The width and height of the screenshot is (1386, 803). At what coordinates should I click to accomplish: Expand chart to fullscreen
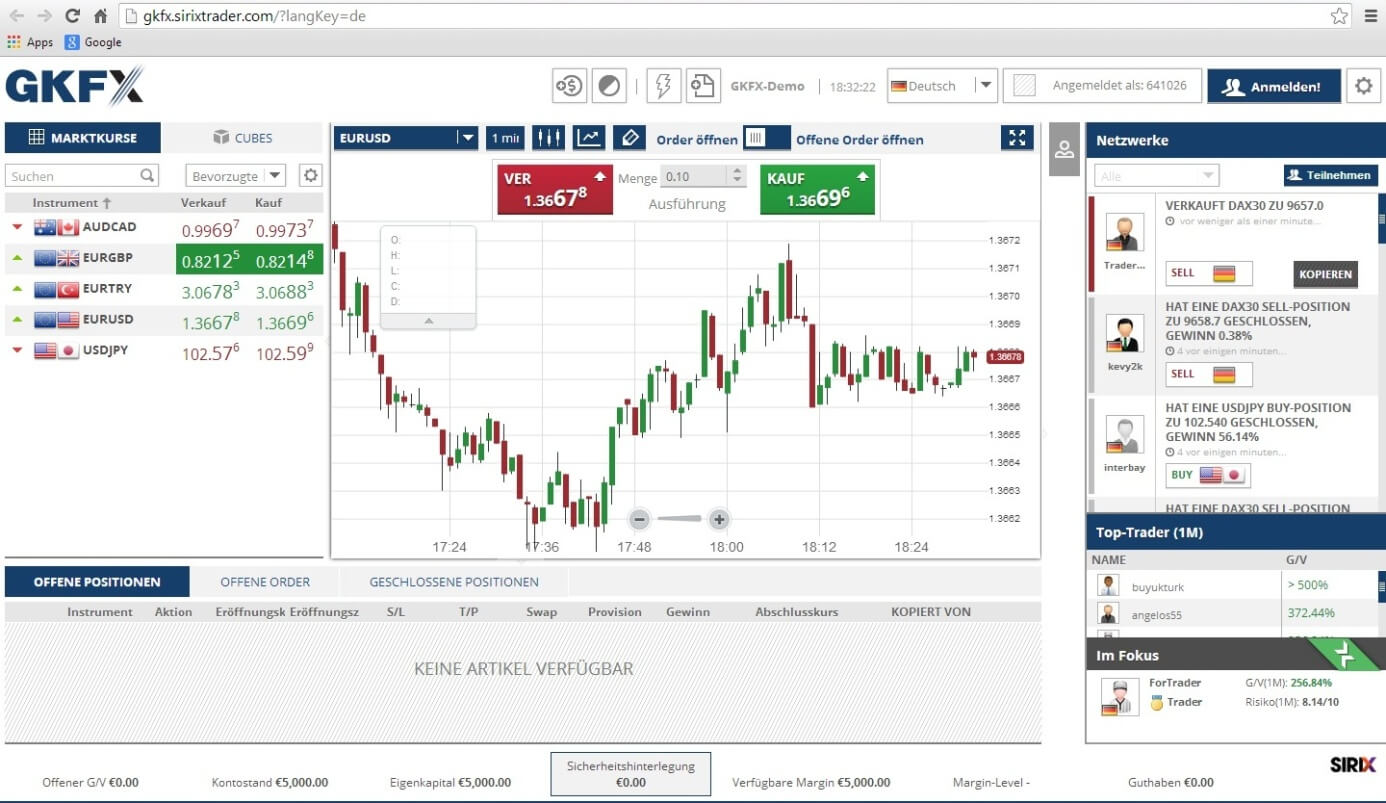click(1017, 138)
